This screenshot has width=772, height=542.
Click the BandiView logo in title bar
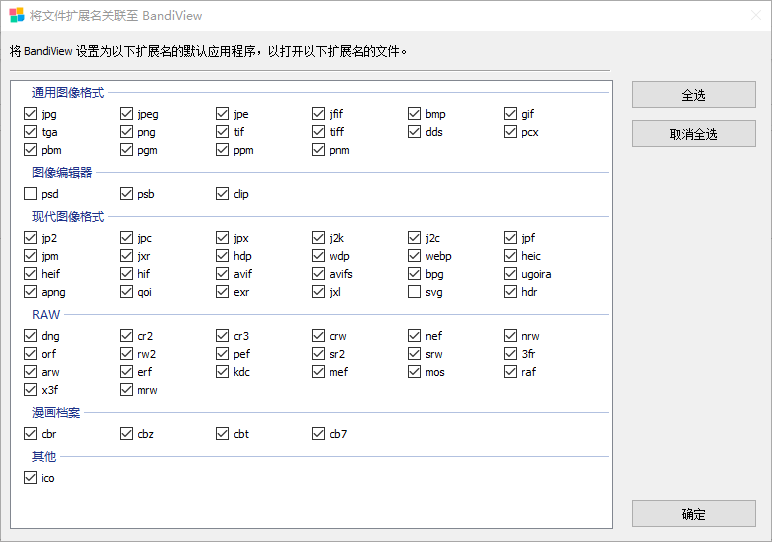coord(16,15)
